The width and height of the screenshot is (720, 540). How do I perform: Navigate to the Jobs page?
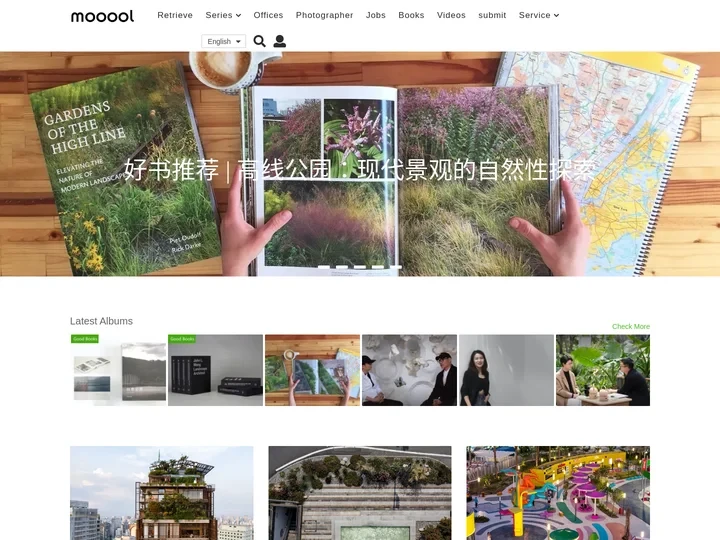click(376, 15)
